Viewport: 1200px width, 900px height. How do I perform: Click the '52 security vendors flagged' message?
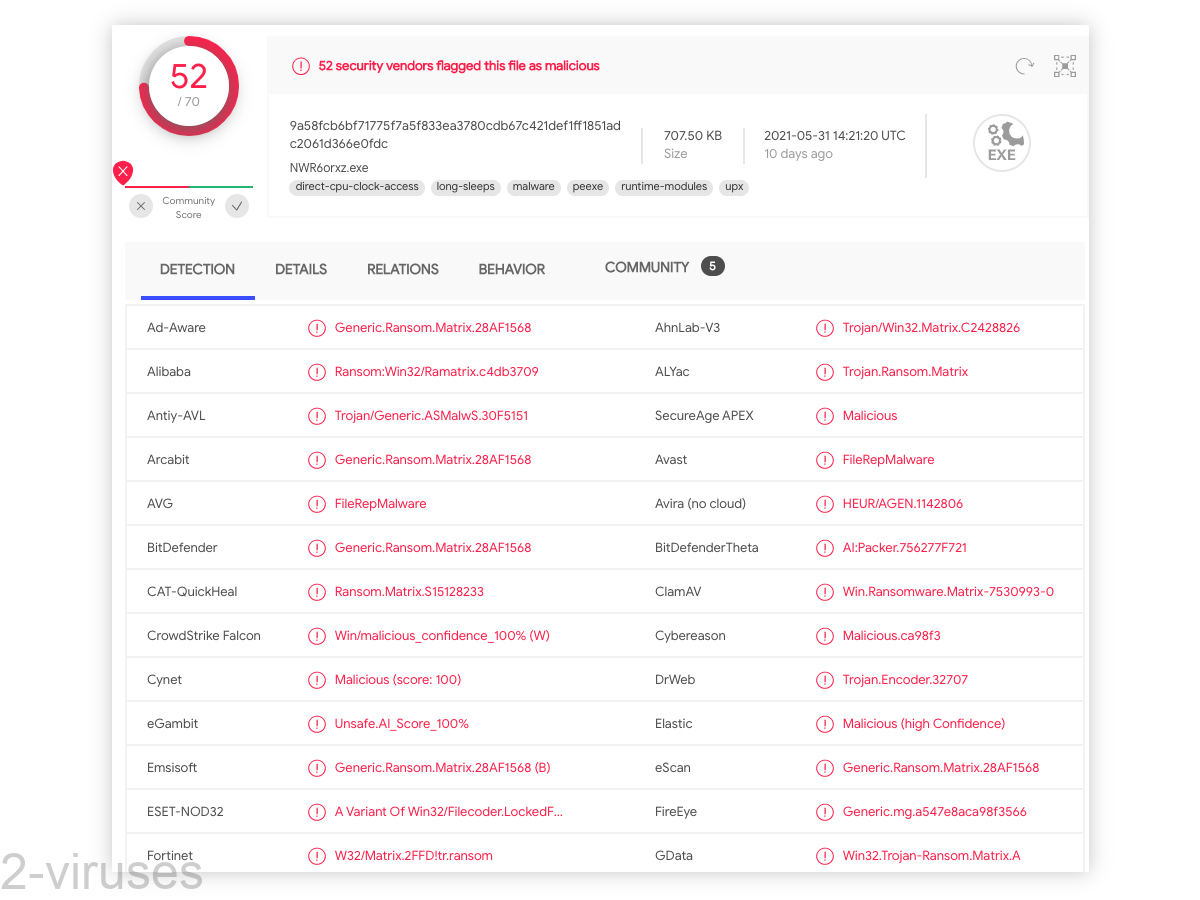pyautogui.click(x=459, y=66)
